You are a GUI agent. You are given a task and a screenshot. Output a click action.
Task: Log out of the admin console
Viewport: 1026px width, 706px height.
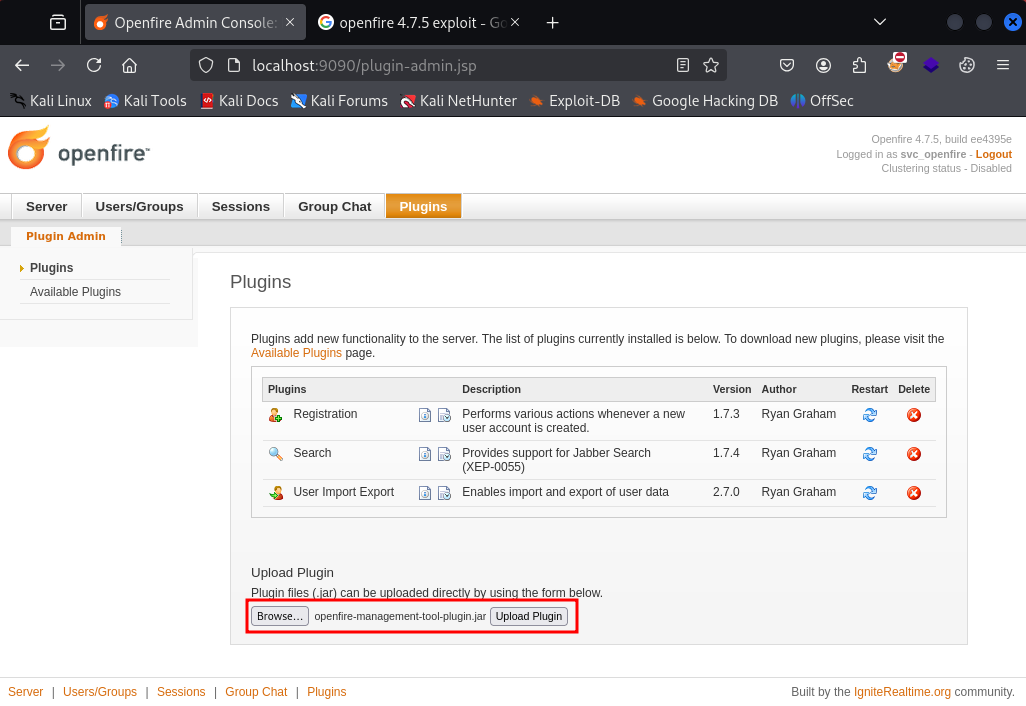[x=993, y=154]
